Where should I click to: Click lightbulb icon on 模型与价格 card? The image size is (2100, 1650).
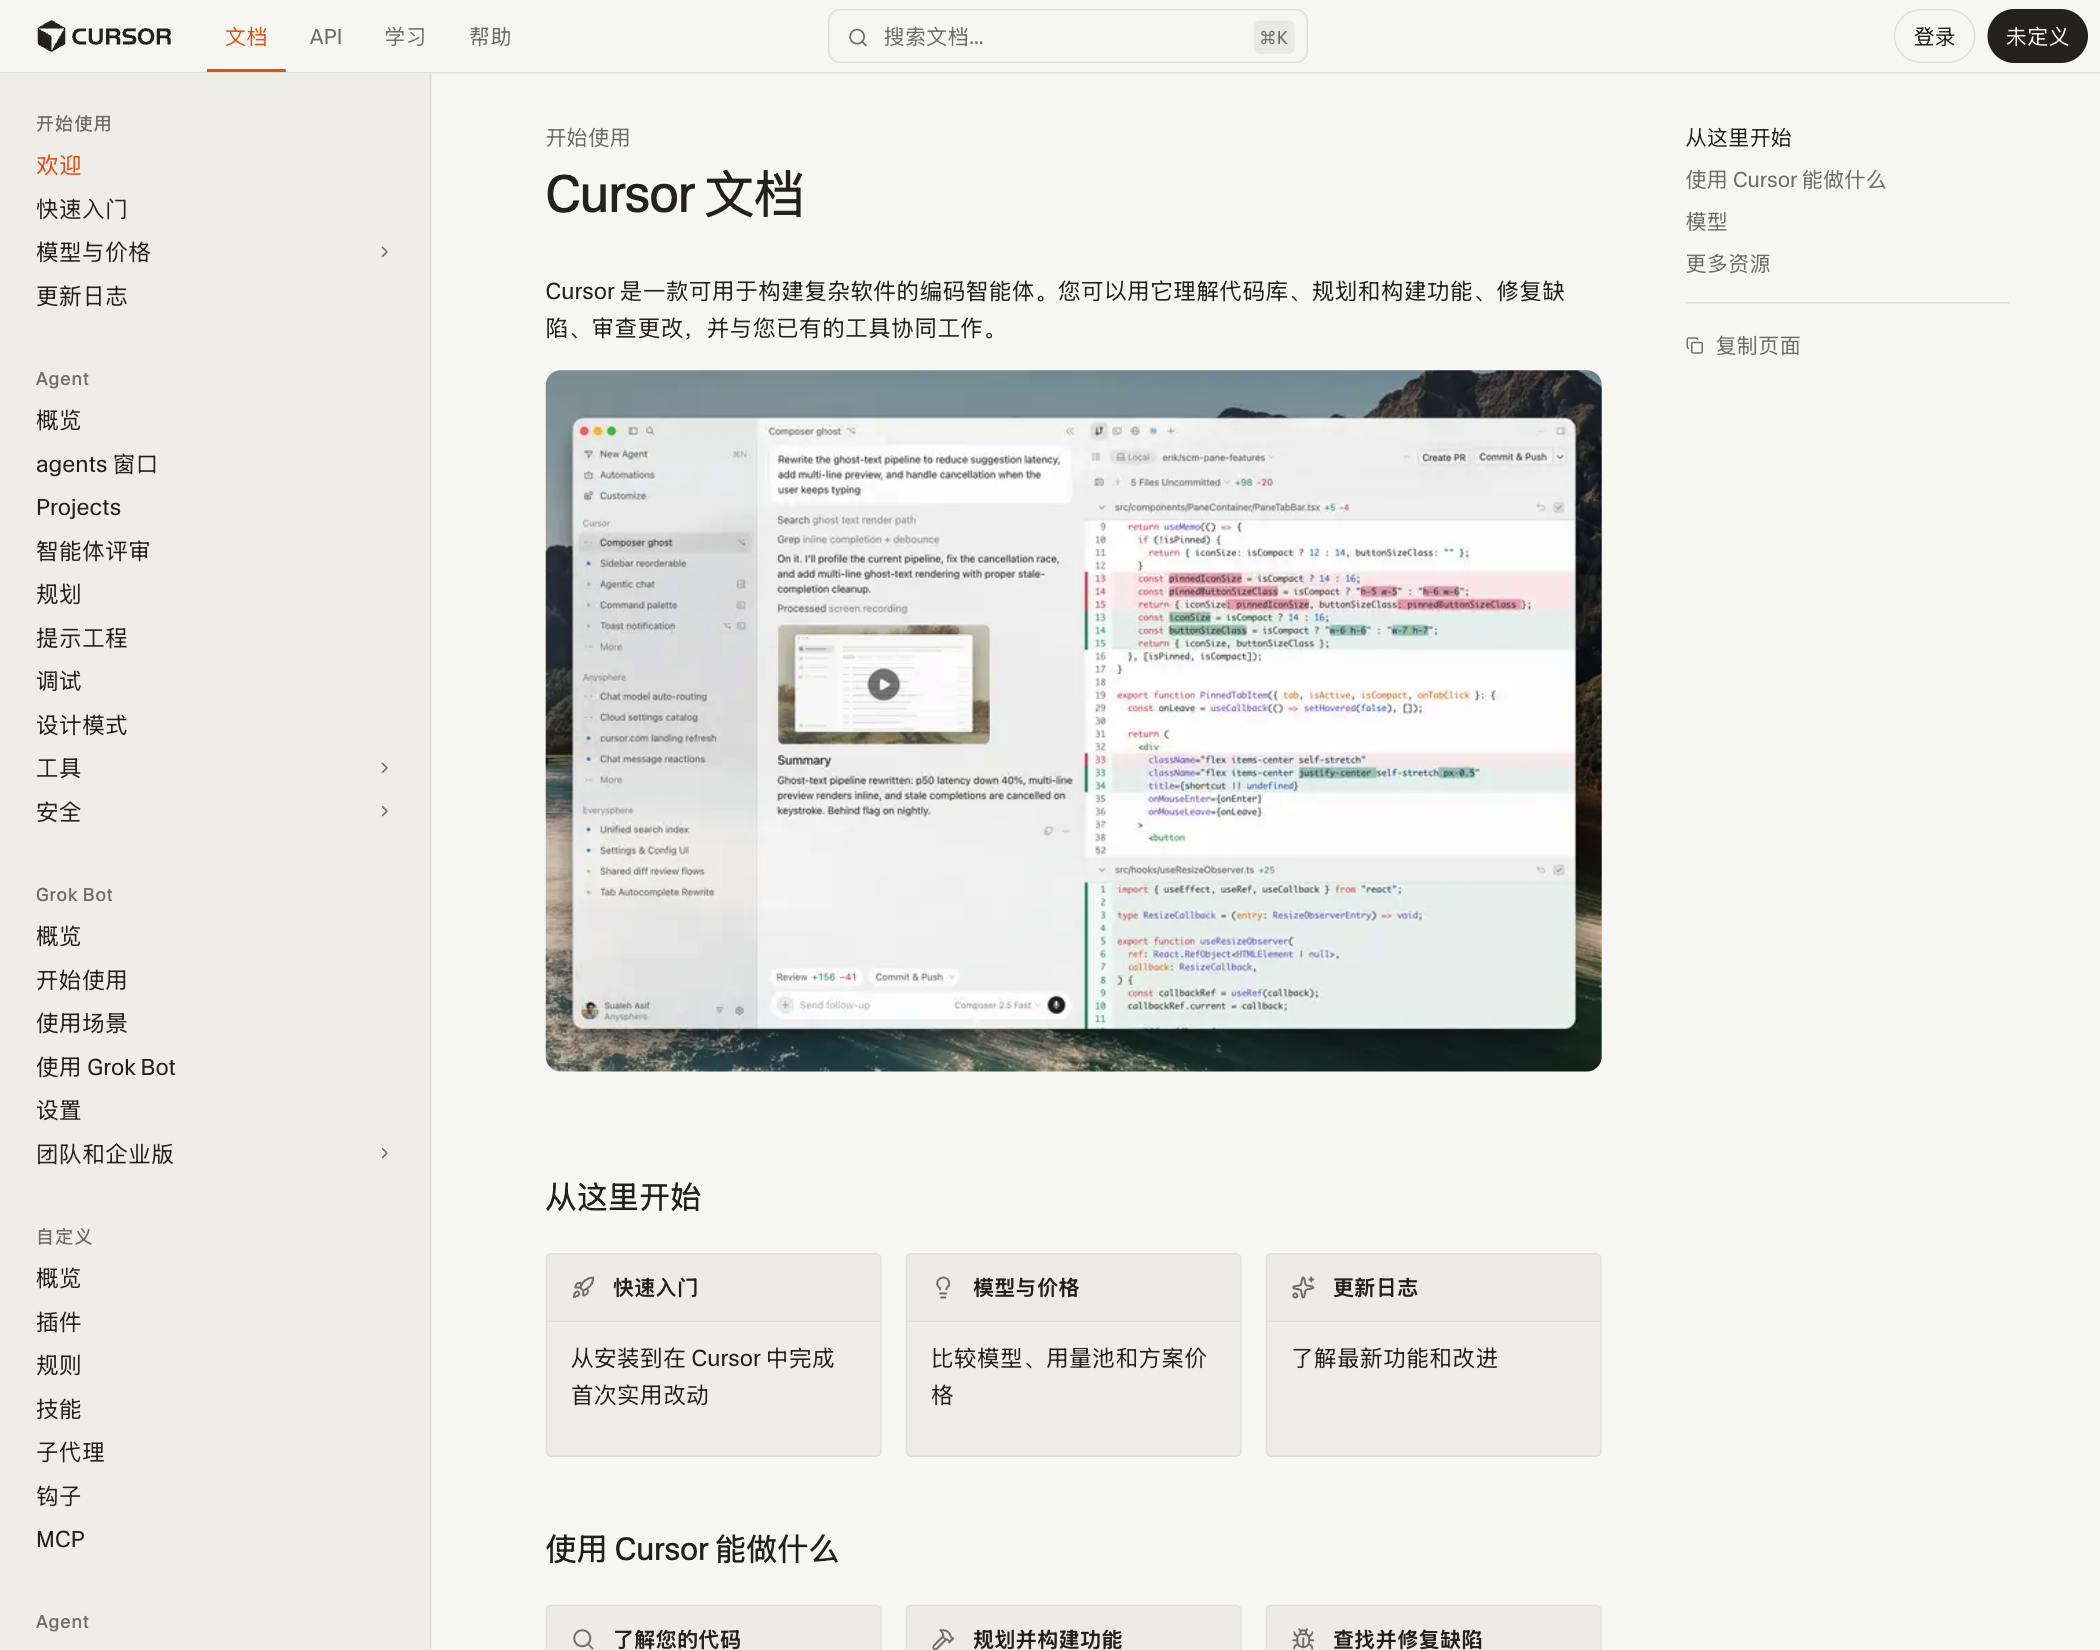tap(943, 1287)
